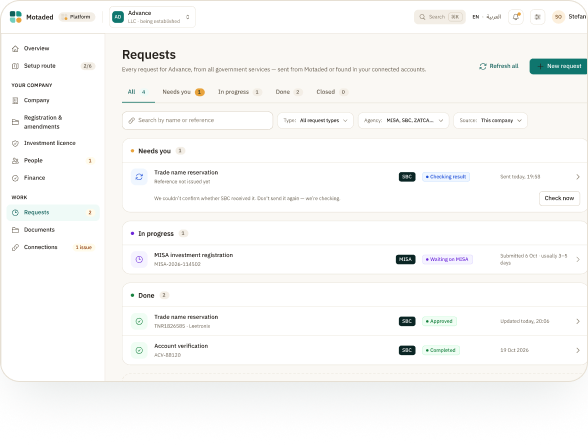Click the Checking result status pill
This screenshot has height=446, width=588.
point(446,177)
